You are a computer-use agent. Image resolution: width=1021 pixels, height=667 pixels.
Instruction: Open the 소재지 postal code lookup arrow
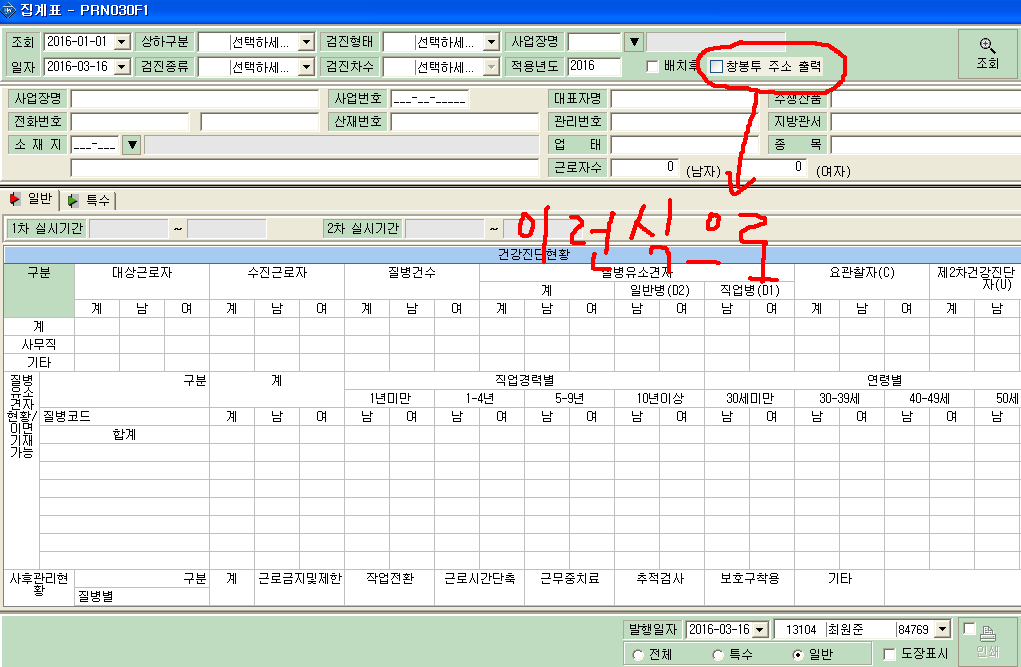click(132, 145)
